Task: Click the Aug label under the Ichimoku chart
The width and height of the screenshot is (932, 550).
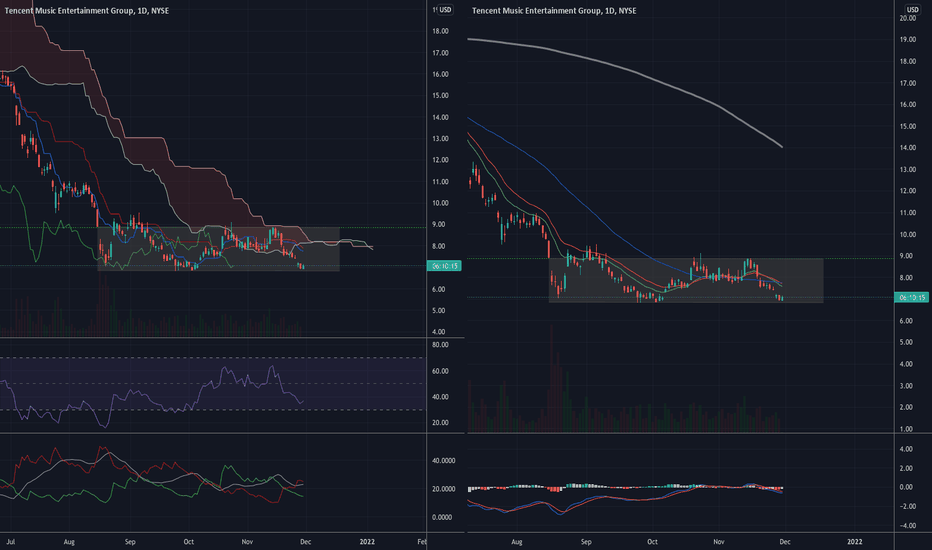Action: click(x=69, y=542)
